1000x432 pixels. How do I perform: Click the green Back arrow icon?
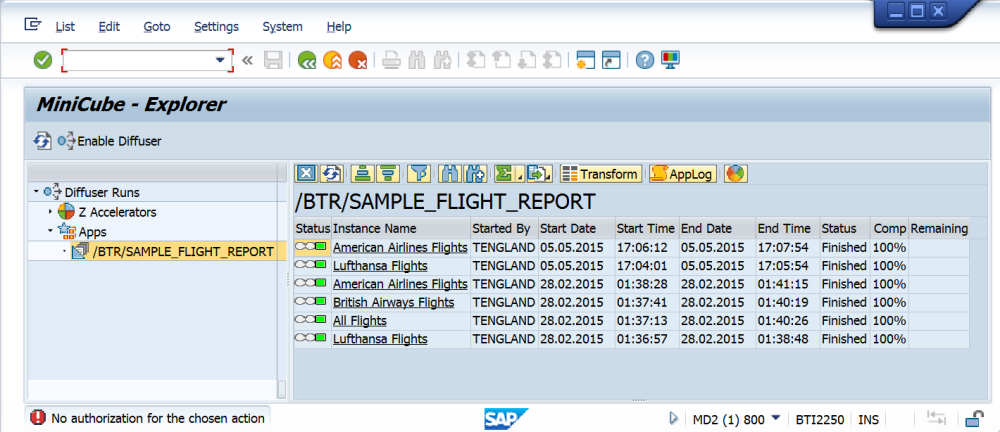coord(306,60)
